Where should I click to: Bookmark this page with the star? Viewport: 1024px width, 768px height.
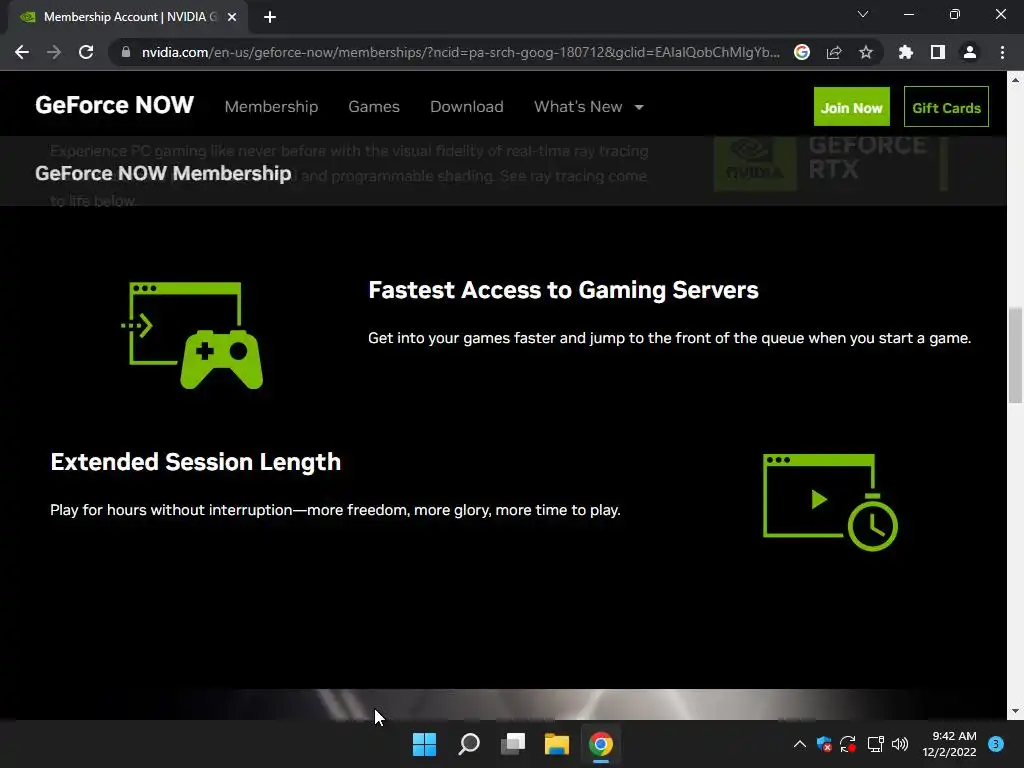point(866,52)
